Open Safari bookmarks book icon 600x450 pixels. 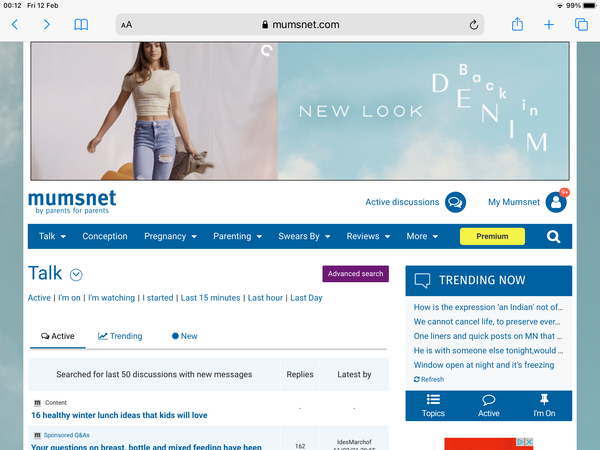click(x=81, y=24)
